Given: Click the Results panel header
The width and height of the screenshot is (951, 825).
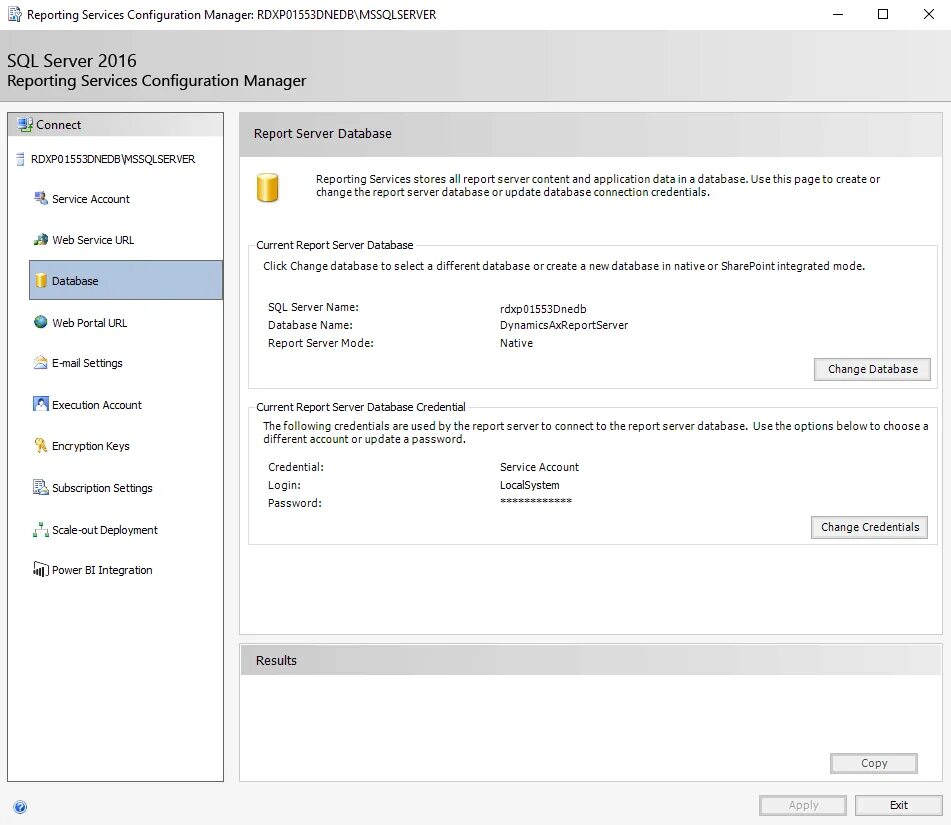Looking at the screenshot, I should point(591,660).
